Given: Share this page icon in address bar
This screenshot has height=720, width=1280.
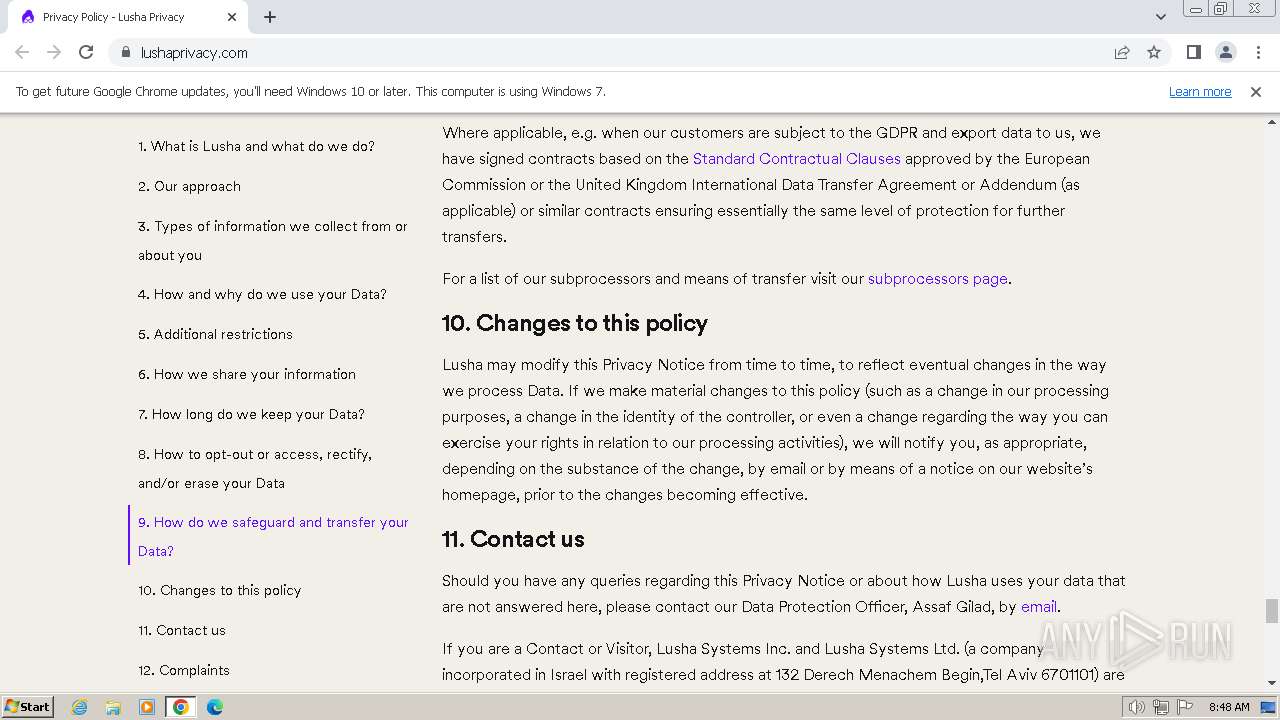Looking at the screenshot, I should click(1122, 52).
